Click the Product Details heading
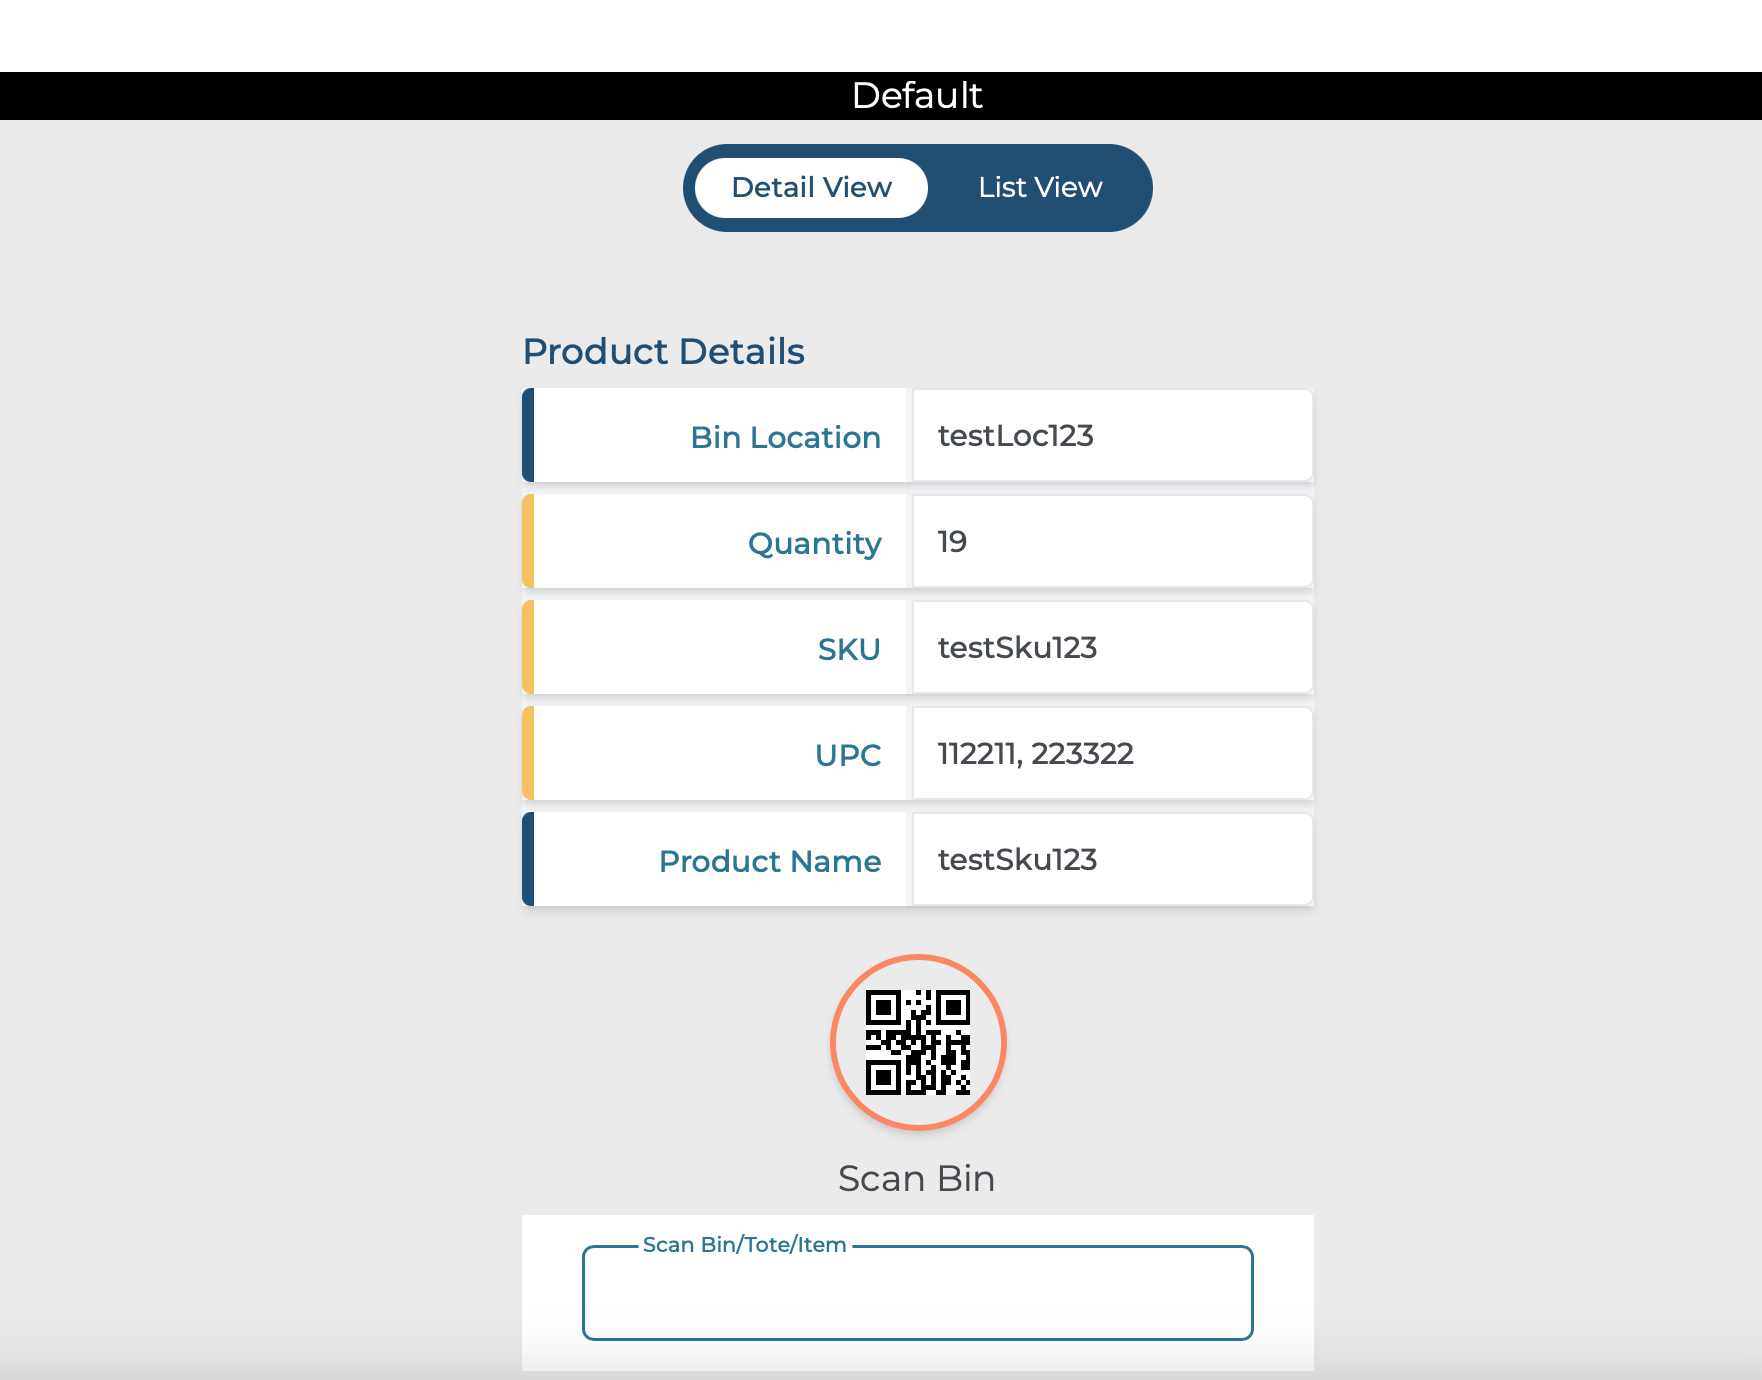Viewport: 1762px width, 1380px height. [663, 352]
